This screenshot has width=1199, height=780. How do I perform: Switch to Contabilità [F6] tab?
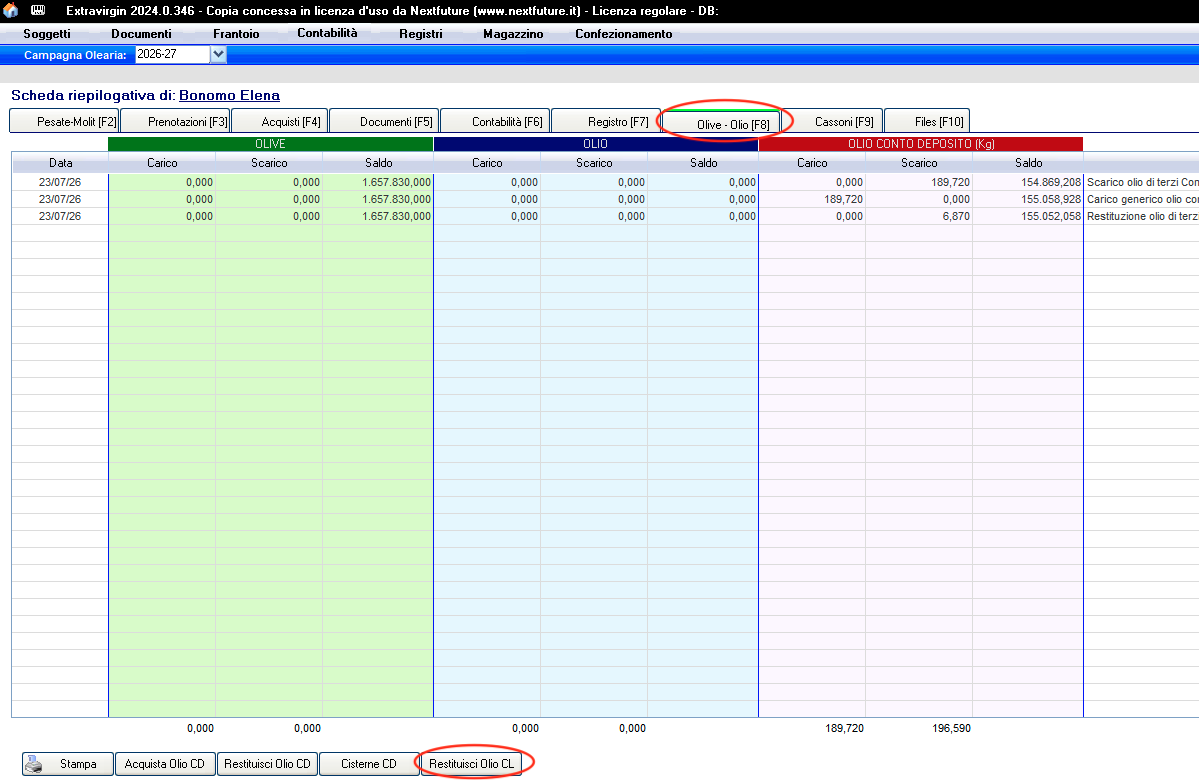coord(496,121)
